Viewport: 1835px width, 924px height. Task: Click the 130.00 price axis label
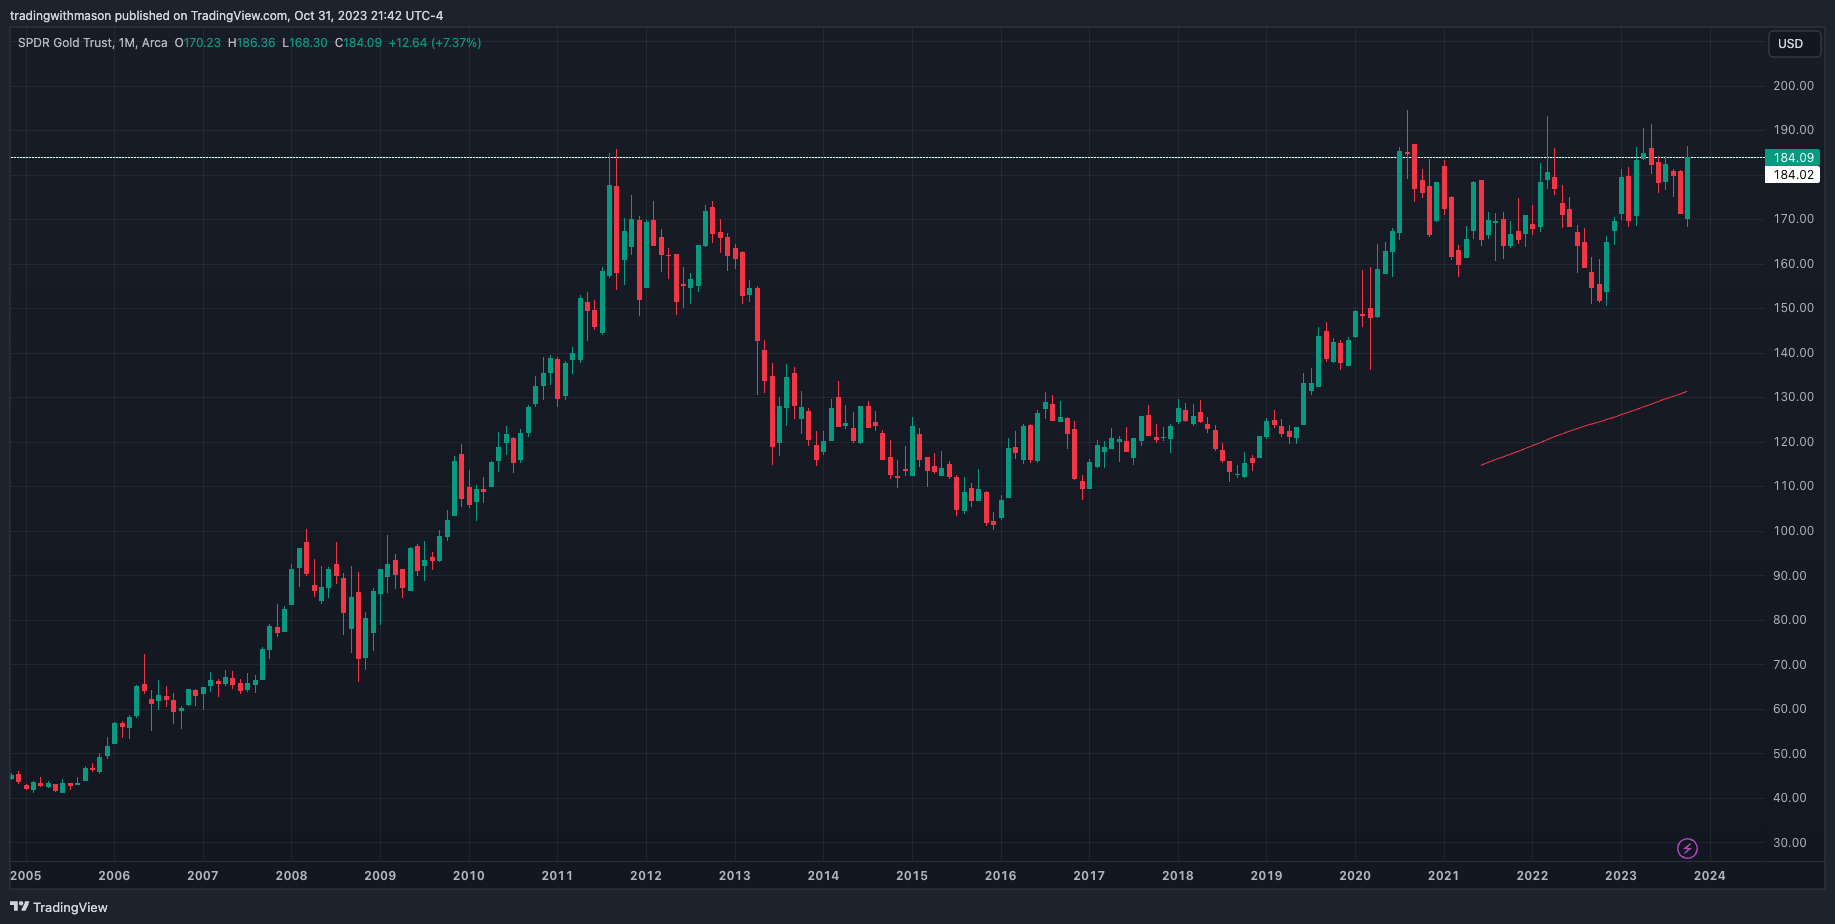click(x=1793, y=397)
